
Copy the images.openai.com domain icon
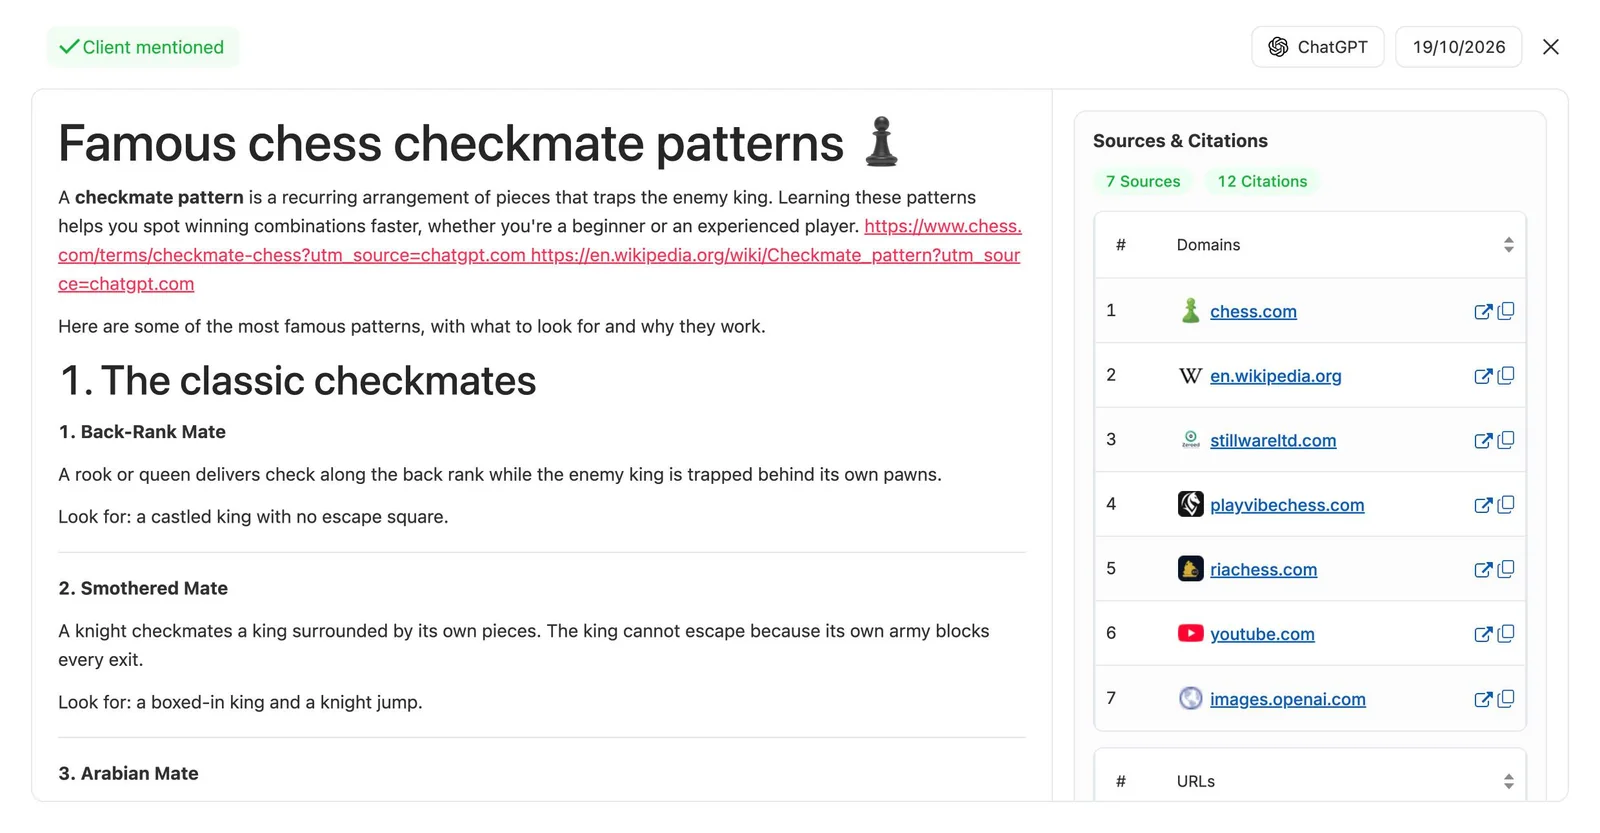tap(1506, 698)
